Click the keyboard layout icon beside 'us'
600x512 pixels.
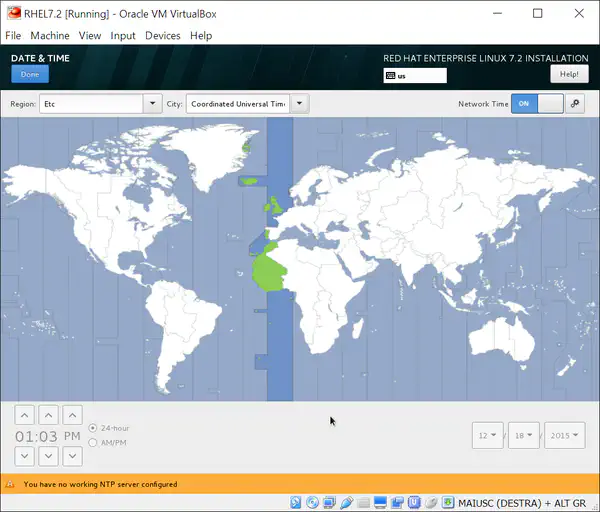390,75
